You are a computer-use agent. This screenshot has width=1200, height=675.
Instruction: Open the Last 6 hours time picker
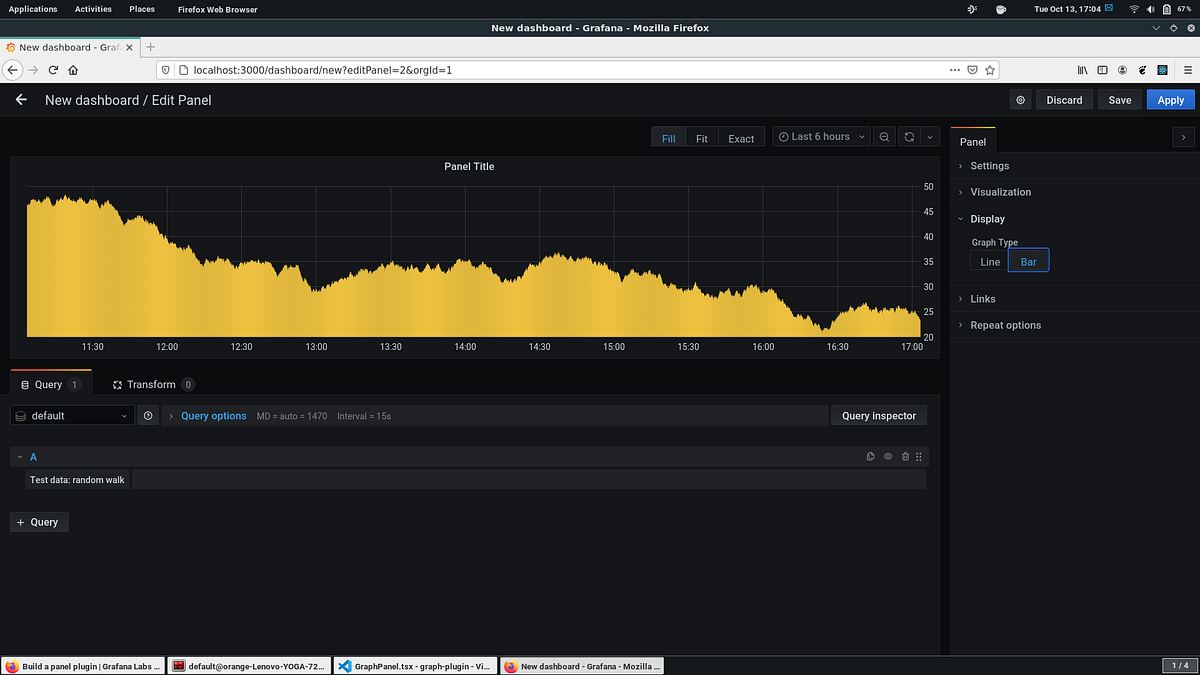pos(820,137)
